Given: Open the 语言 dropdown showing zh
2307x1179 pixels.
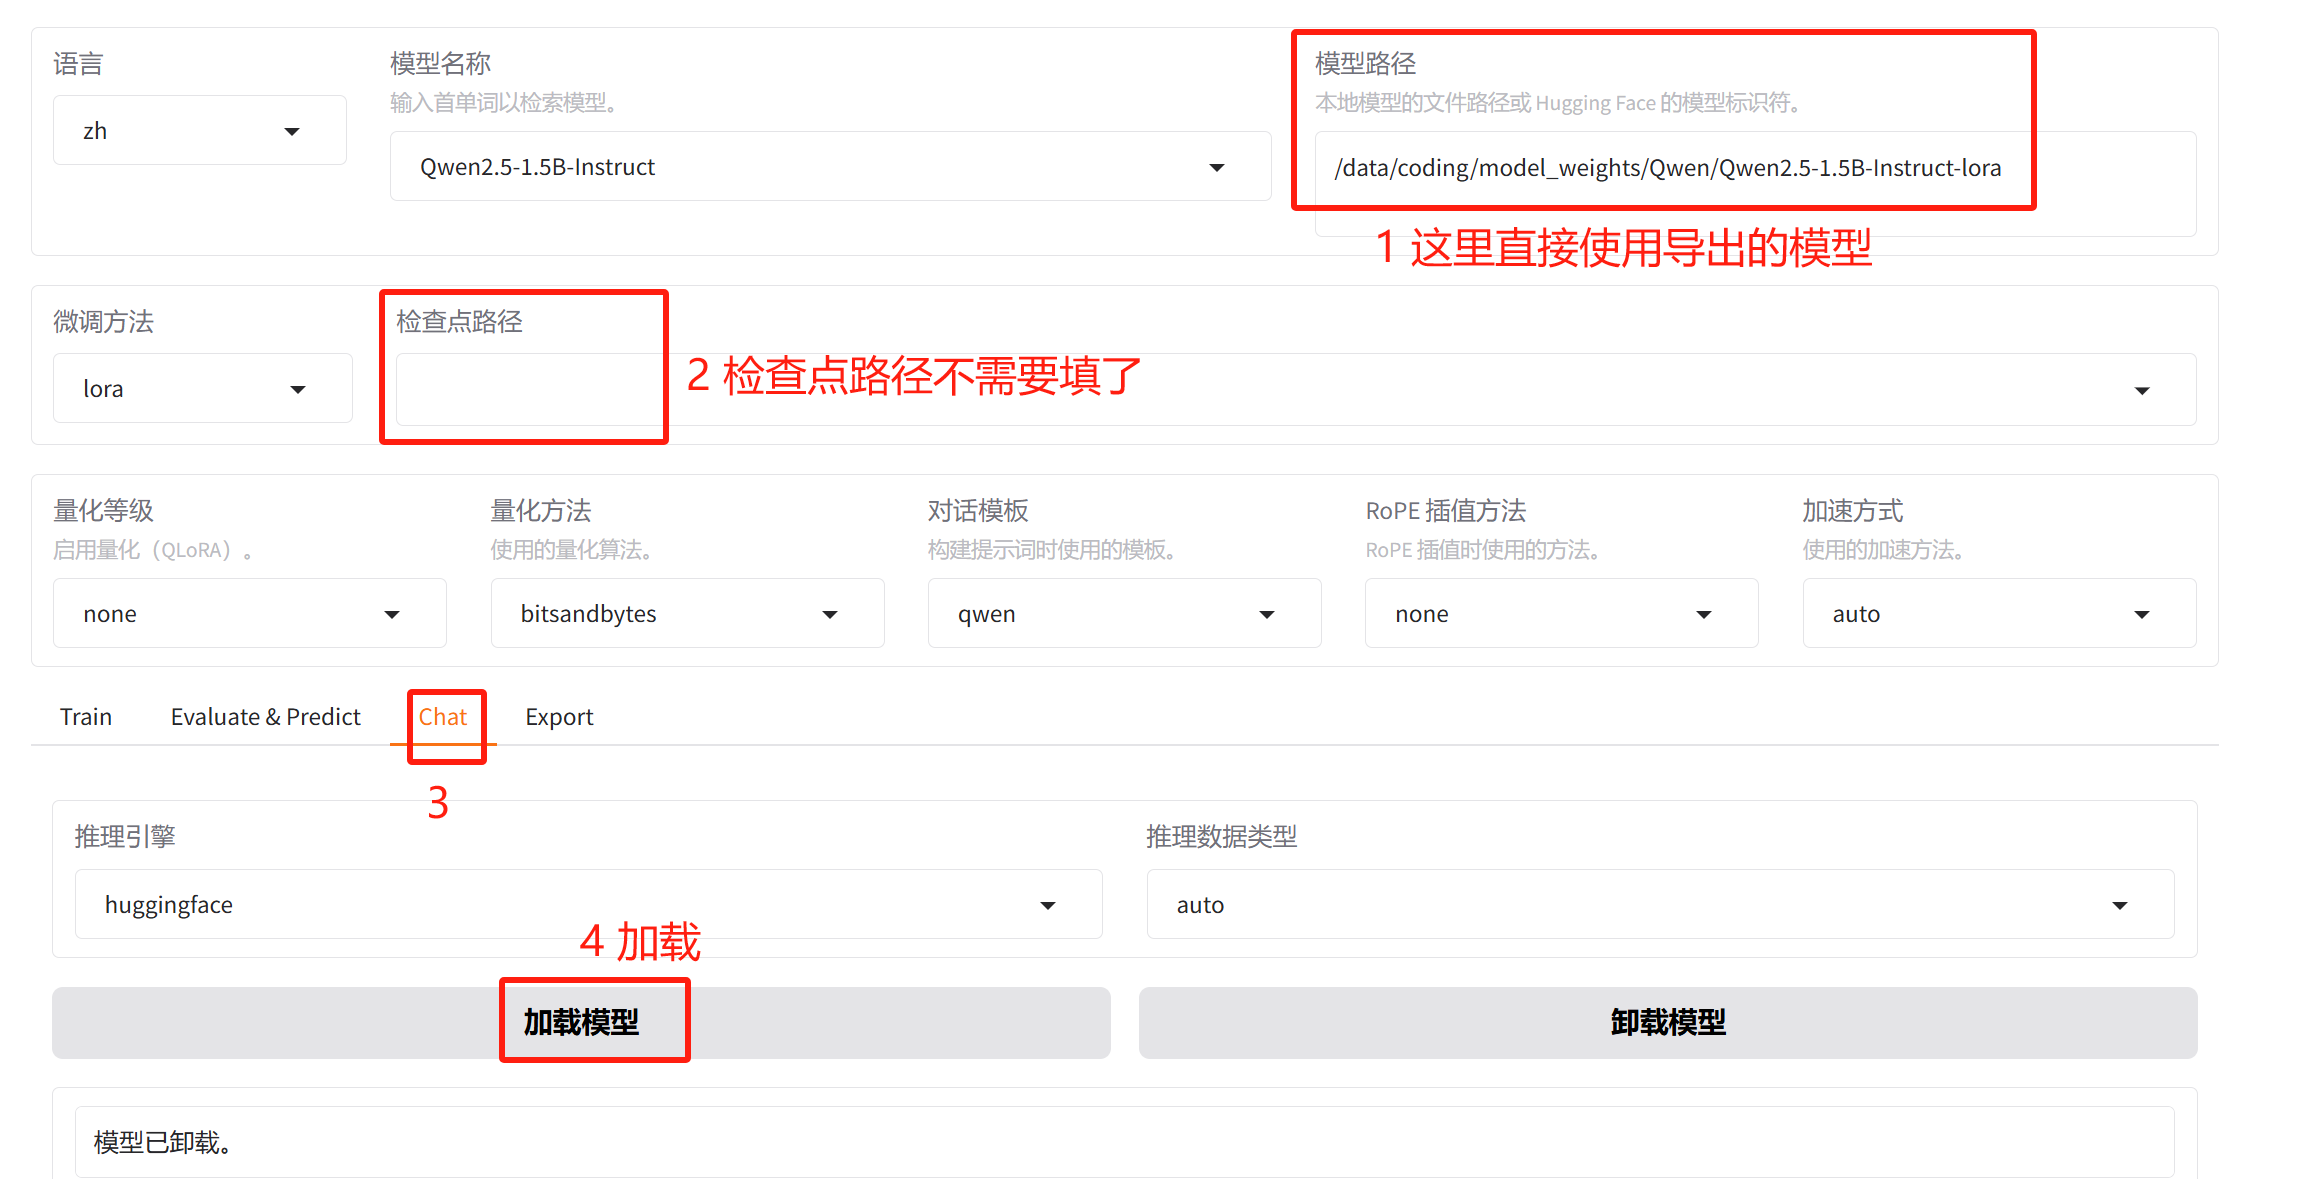Looking at the screenshot, I should 199,131.
